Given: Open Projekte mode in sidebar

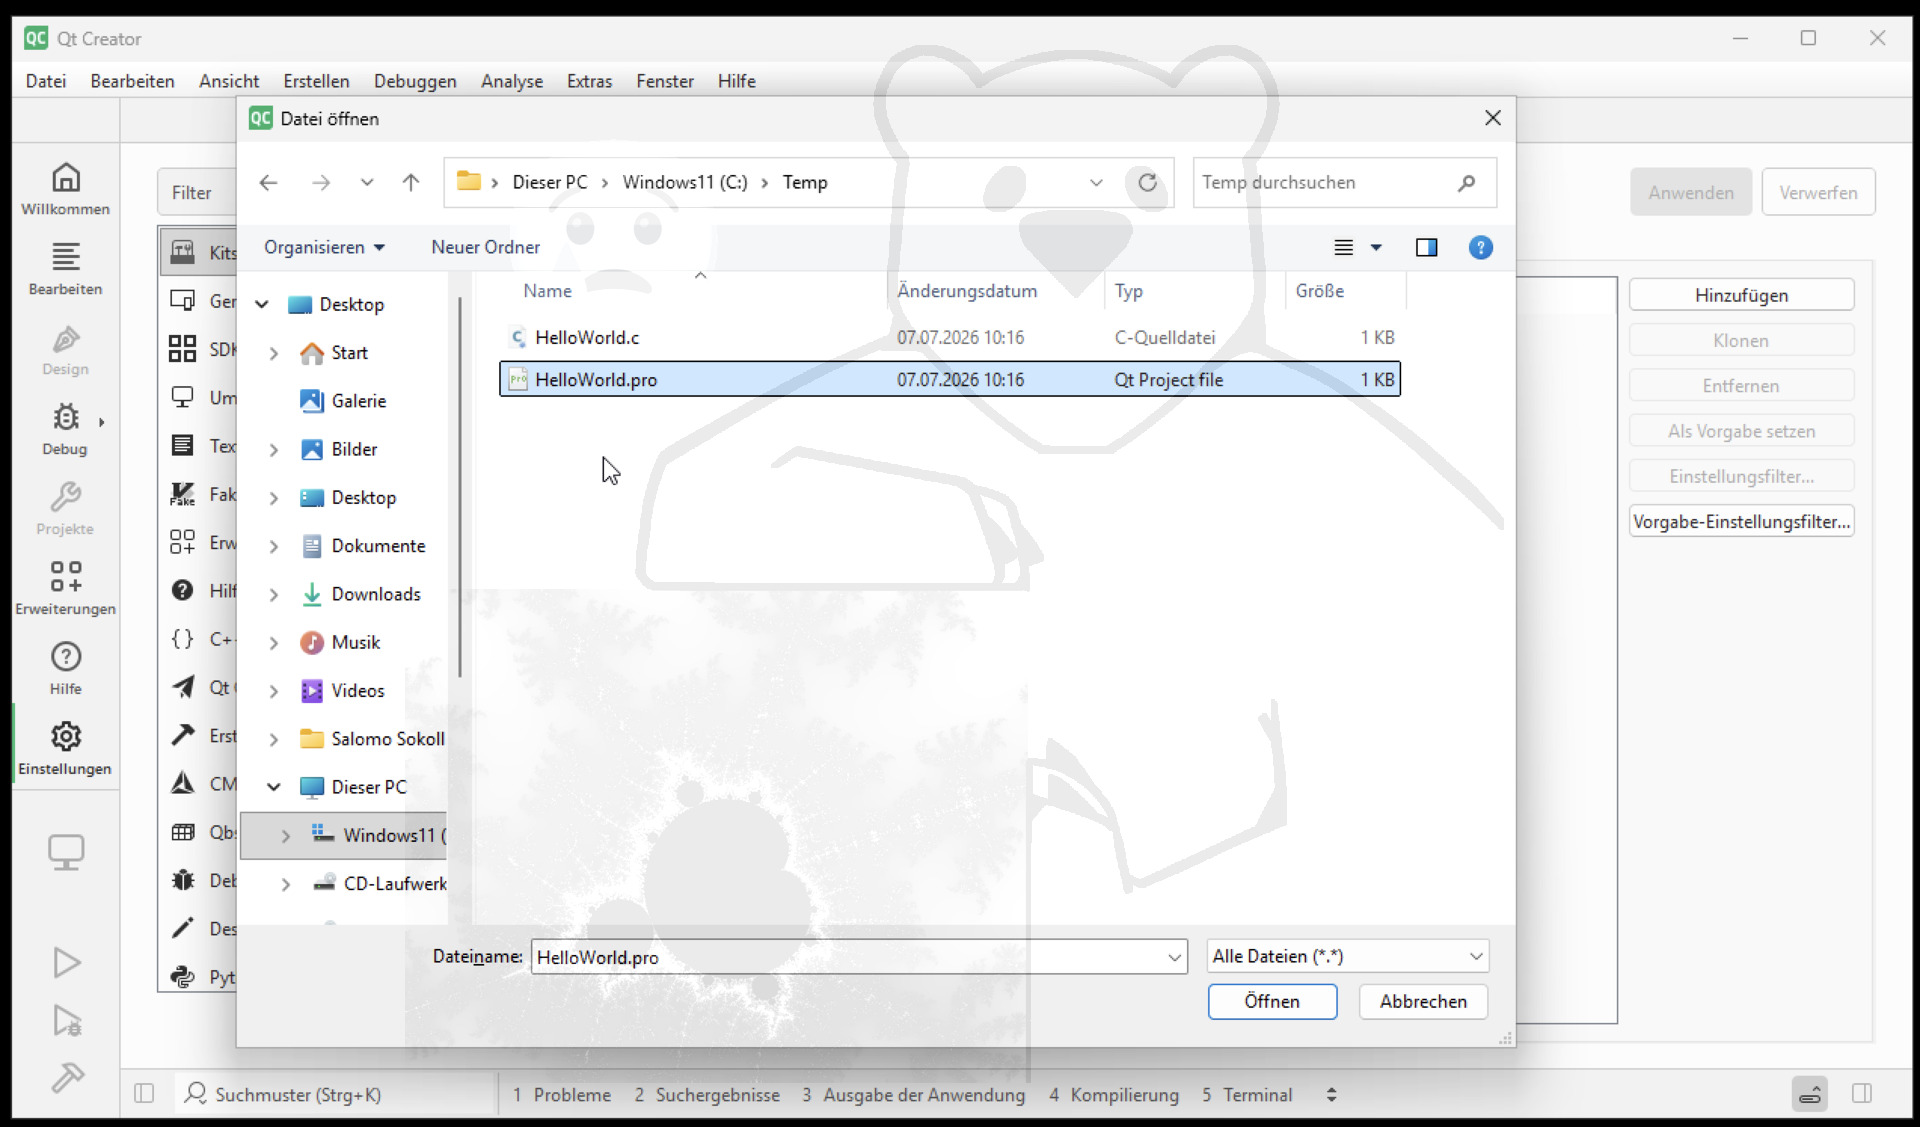Looking at the screenshot, I should pos(66,509).
